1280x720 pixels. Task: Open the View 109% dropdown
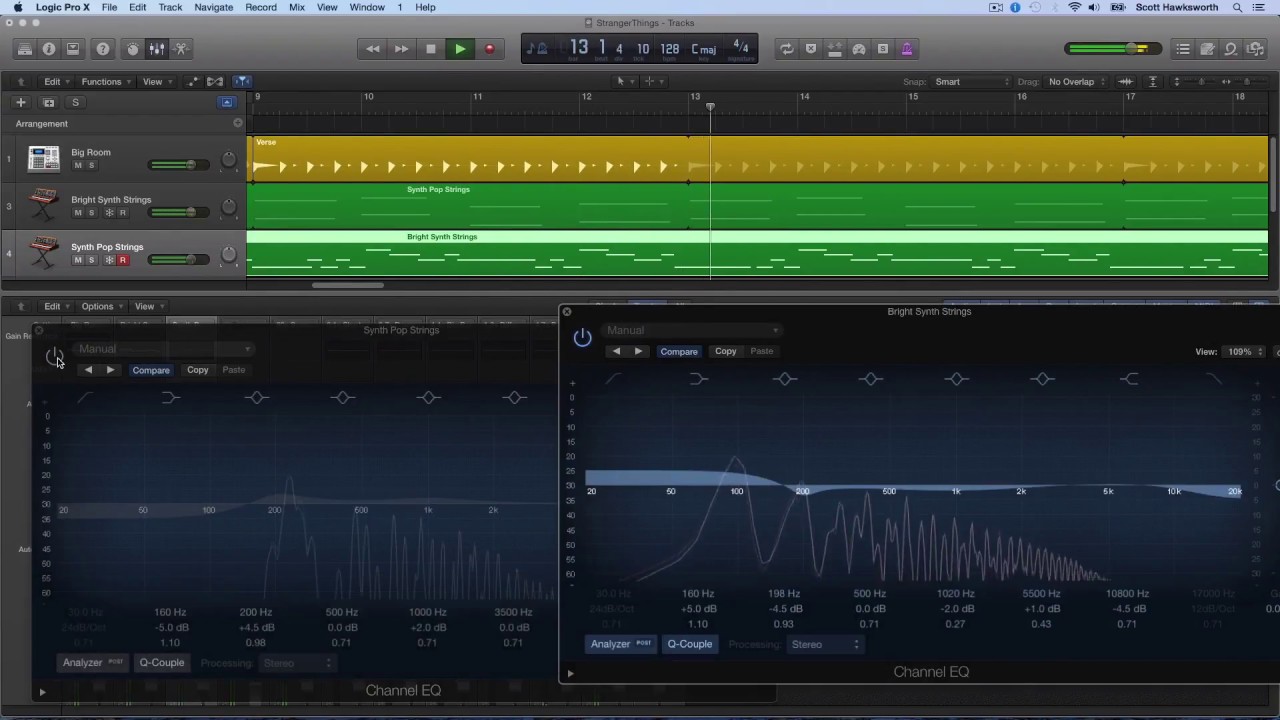1244,352
